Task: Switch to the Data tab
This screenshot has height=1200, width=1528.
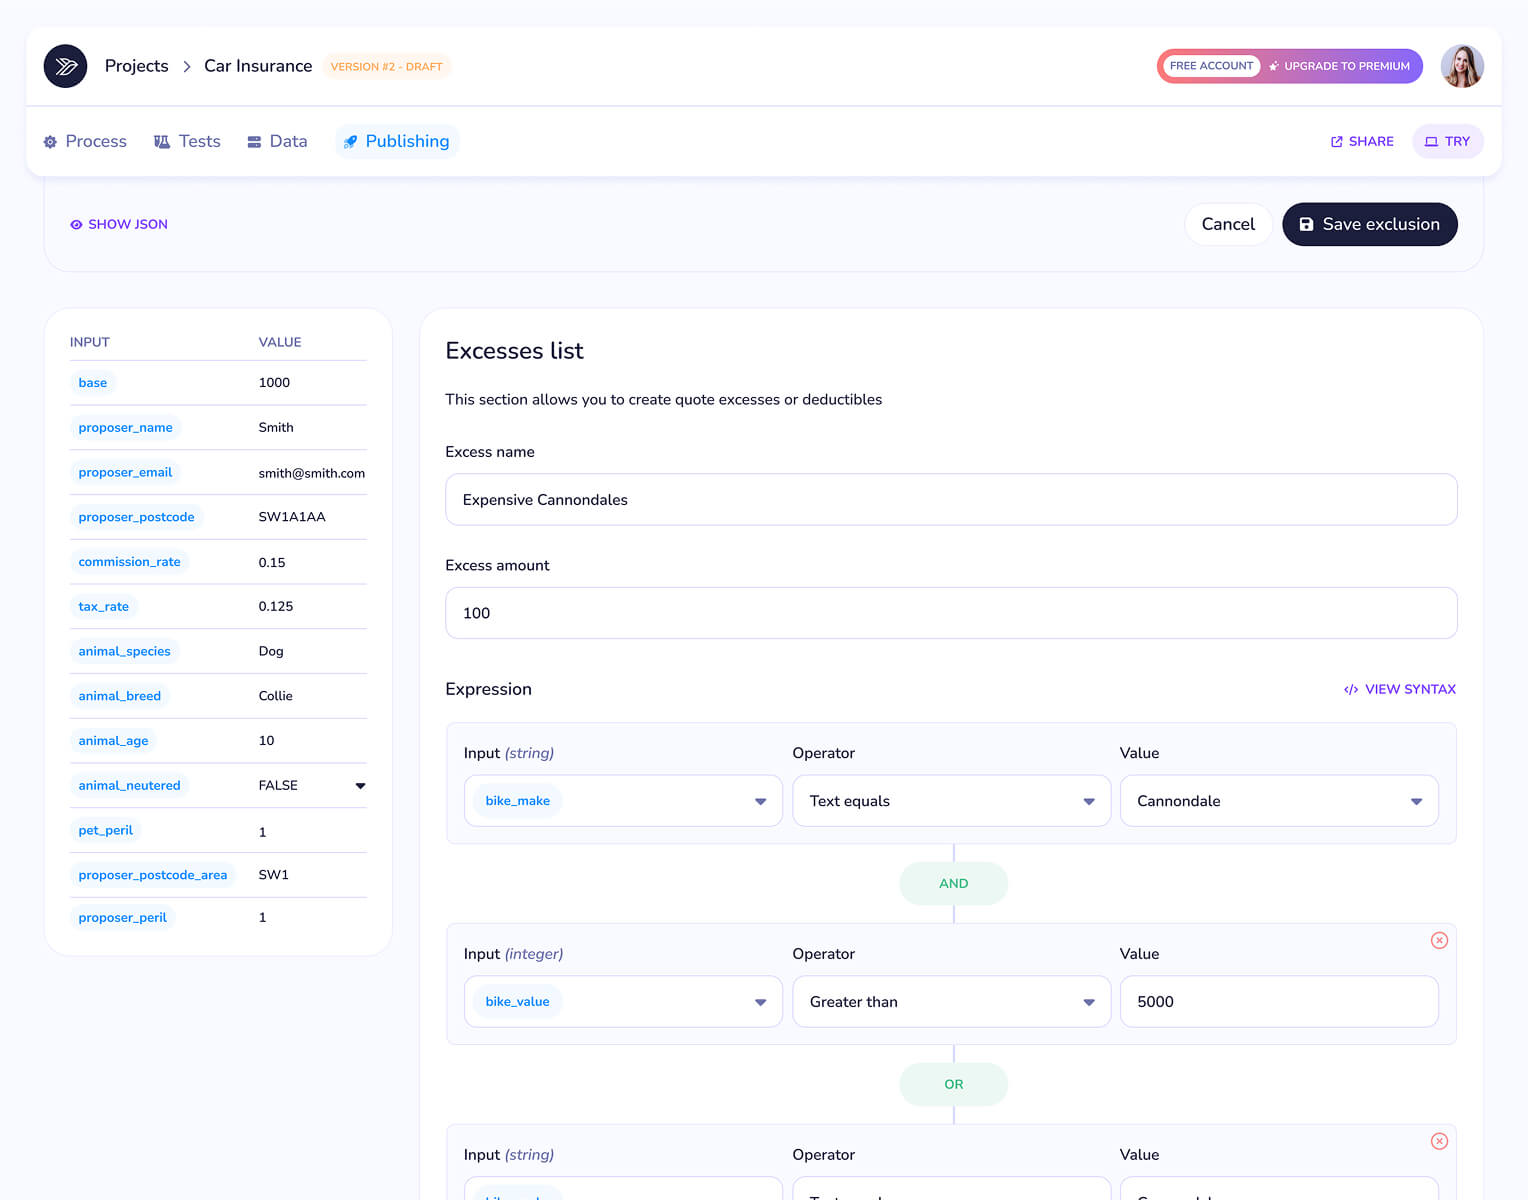Action: [277, 141]
